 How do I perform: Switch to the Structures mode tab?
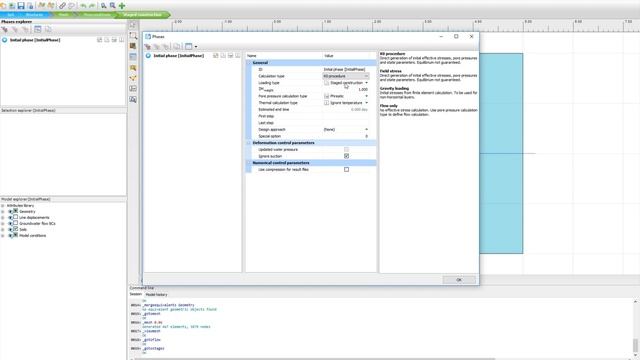tap(34, 15)
